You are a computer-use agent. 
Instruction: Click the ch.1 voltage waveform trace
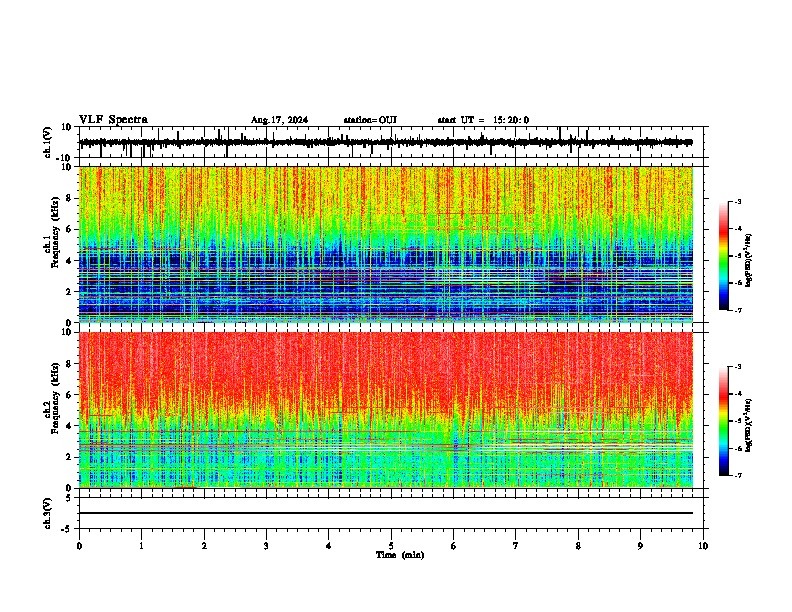point(386,142)
